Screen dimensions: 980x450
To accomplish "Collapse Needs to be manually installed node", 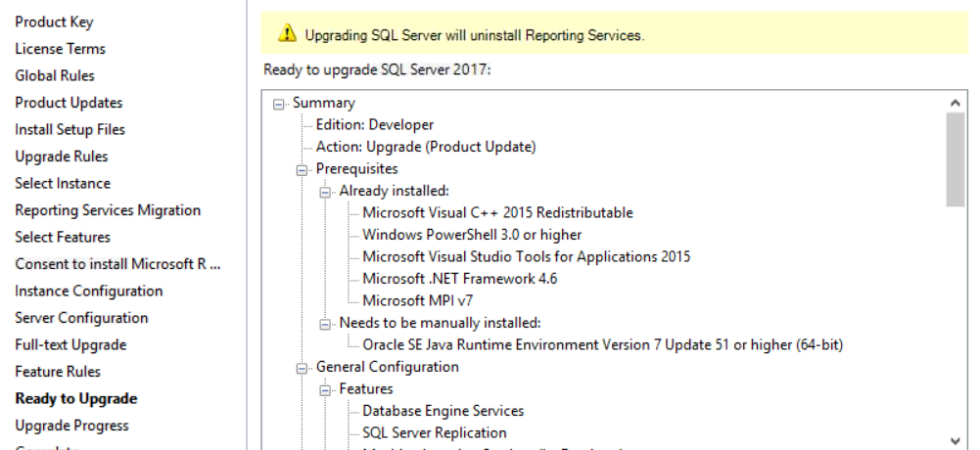I will tap(325, 323).
